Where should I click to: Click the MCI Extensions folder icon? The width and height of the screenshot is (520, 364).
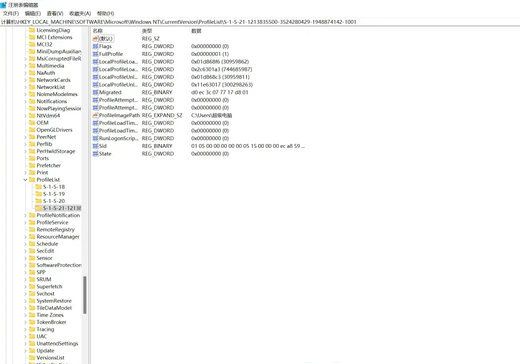(x=32, y=37)
